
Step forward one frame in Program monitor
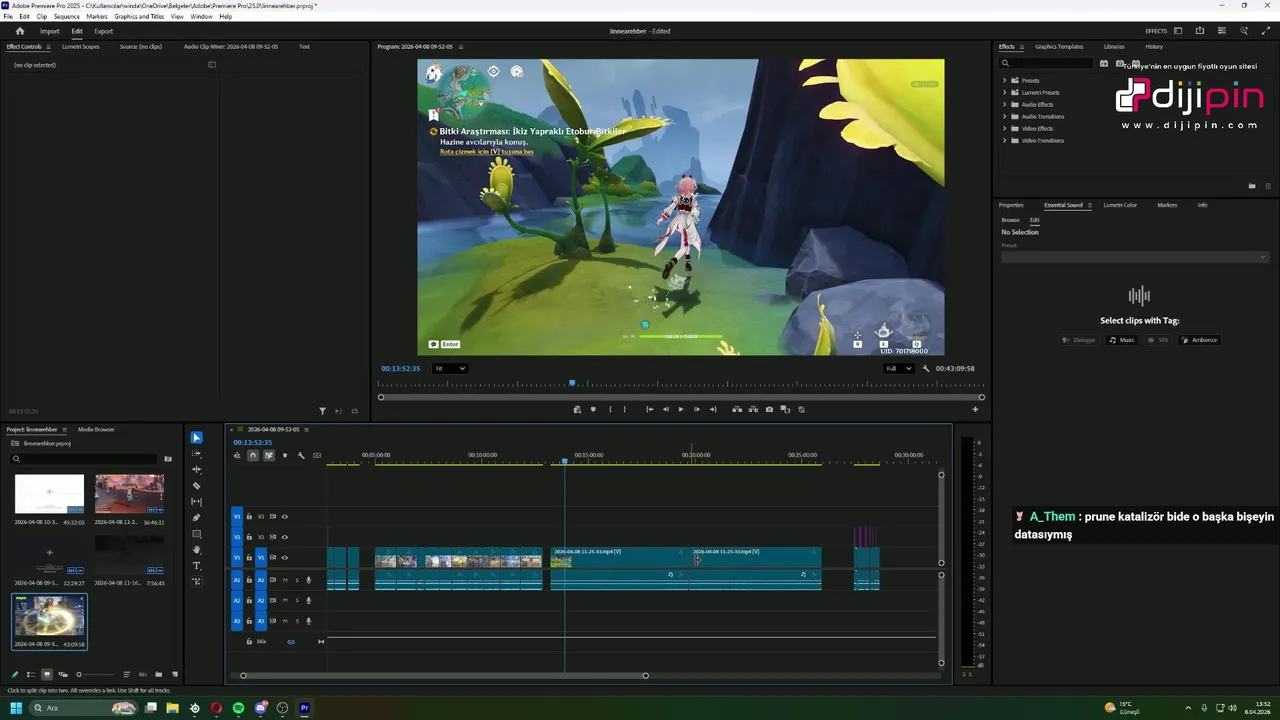click(697, 409)
